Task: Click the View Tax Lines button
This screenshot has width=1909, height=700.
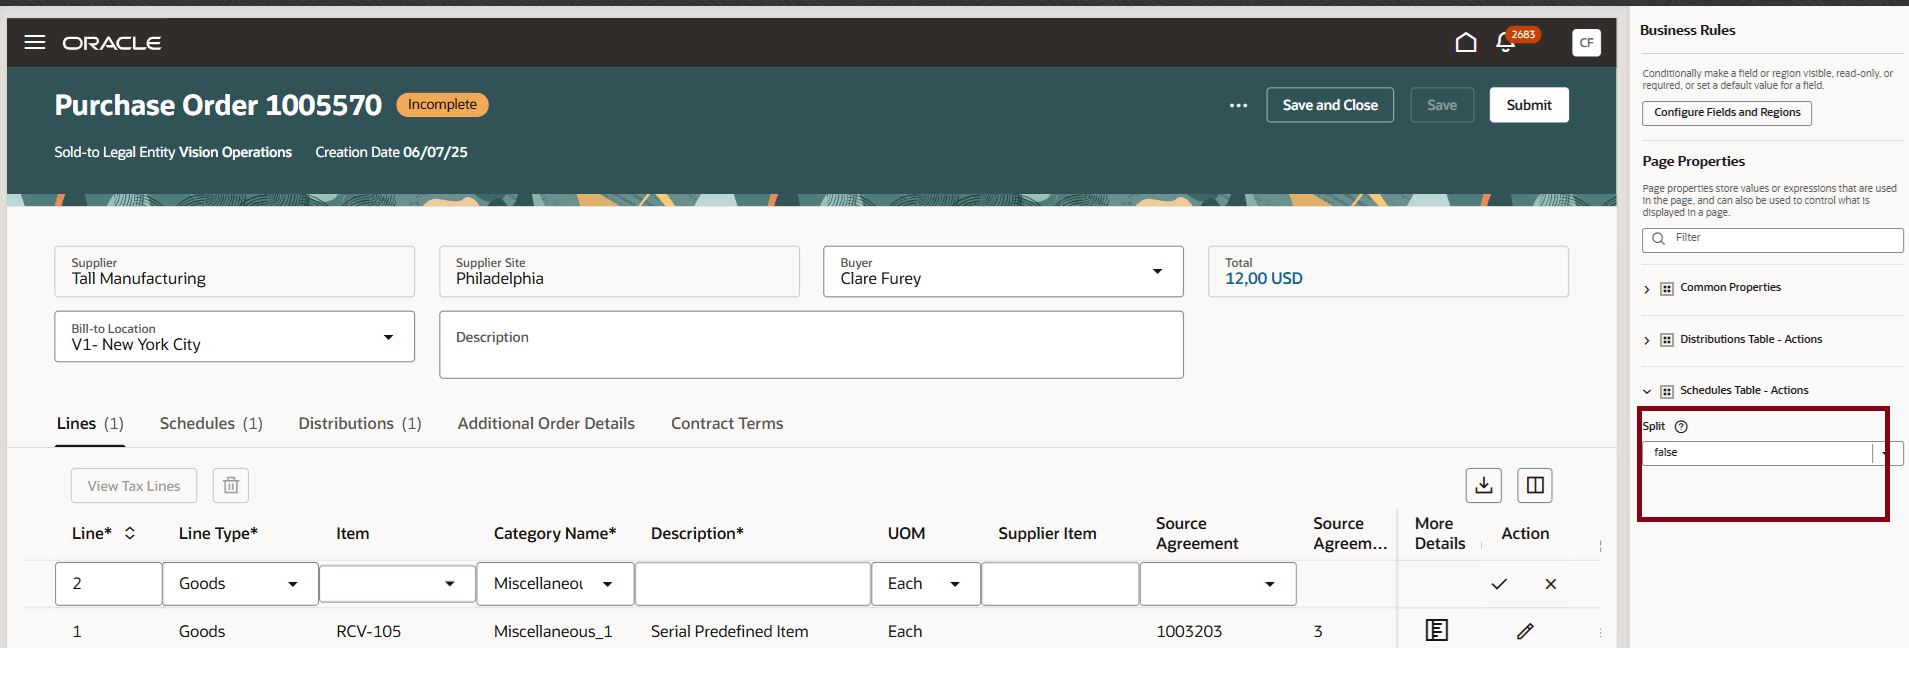Action: point(134,486)
